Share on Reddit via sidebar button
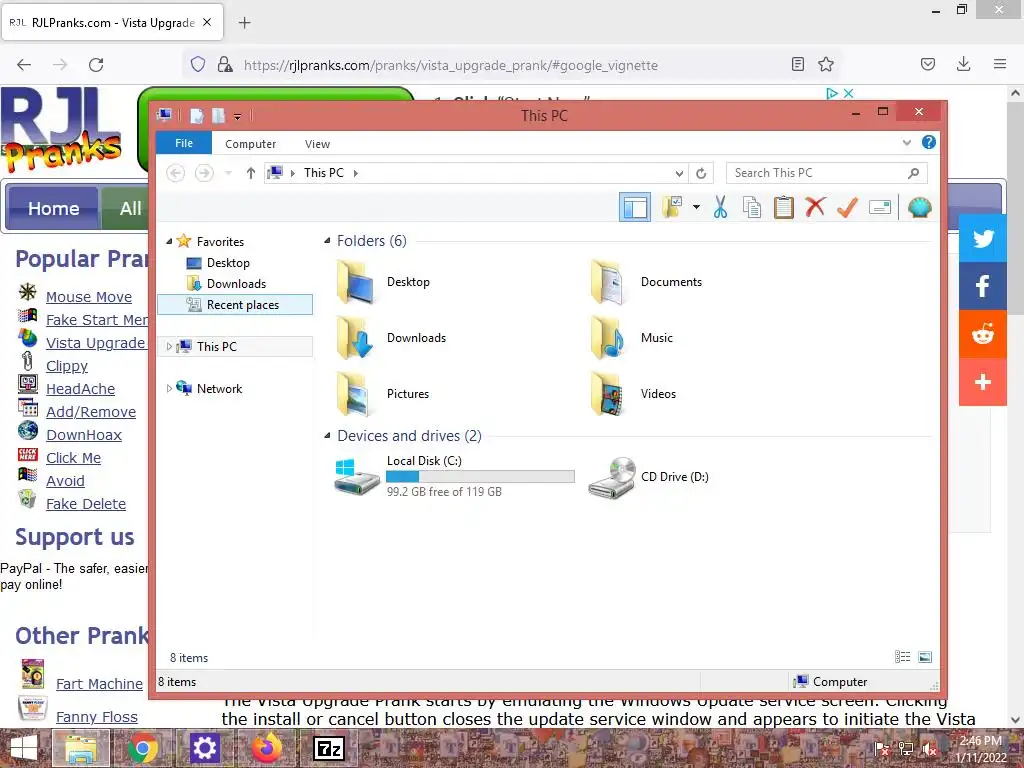 (983, 334)
